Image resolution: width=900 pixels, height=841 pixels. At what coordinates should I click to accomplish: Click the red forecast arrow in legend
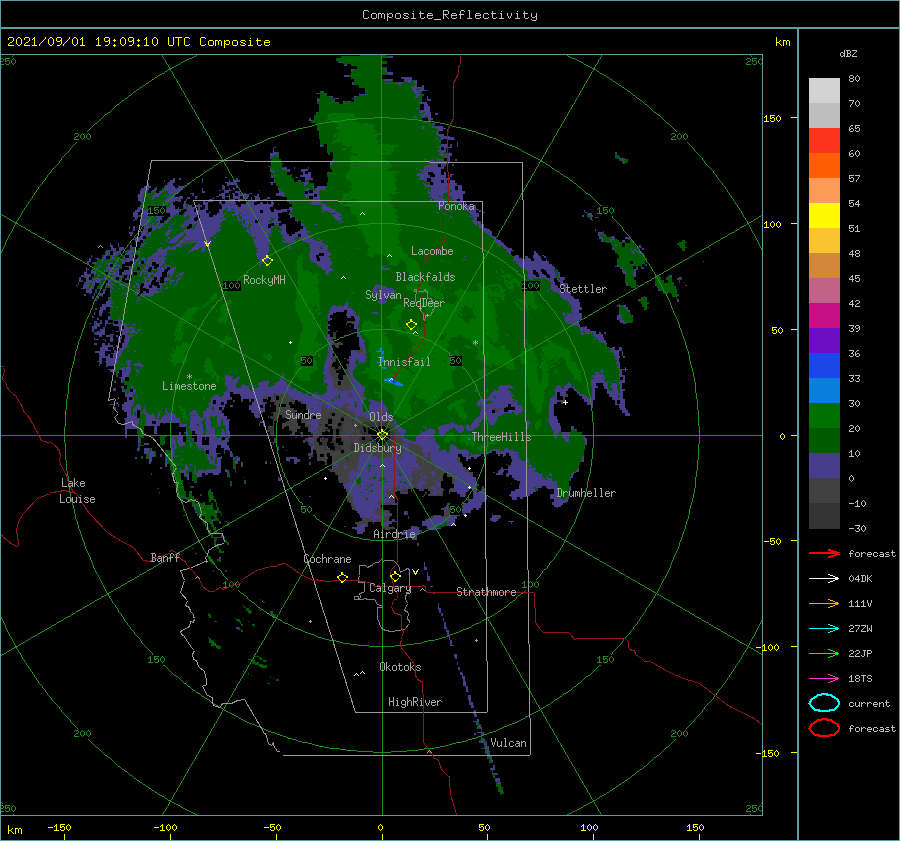click(x=824, y=553)
